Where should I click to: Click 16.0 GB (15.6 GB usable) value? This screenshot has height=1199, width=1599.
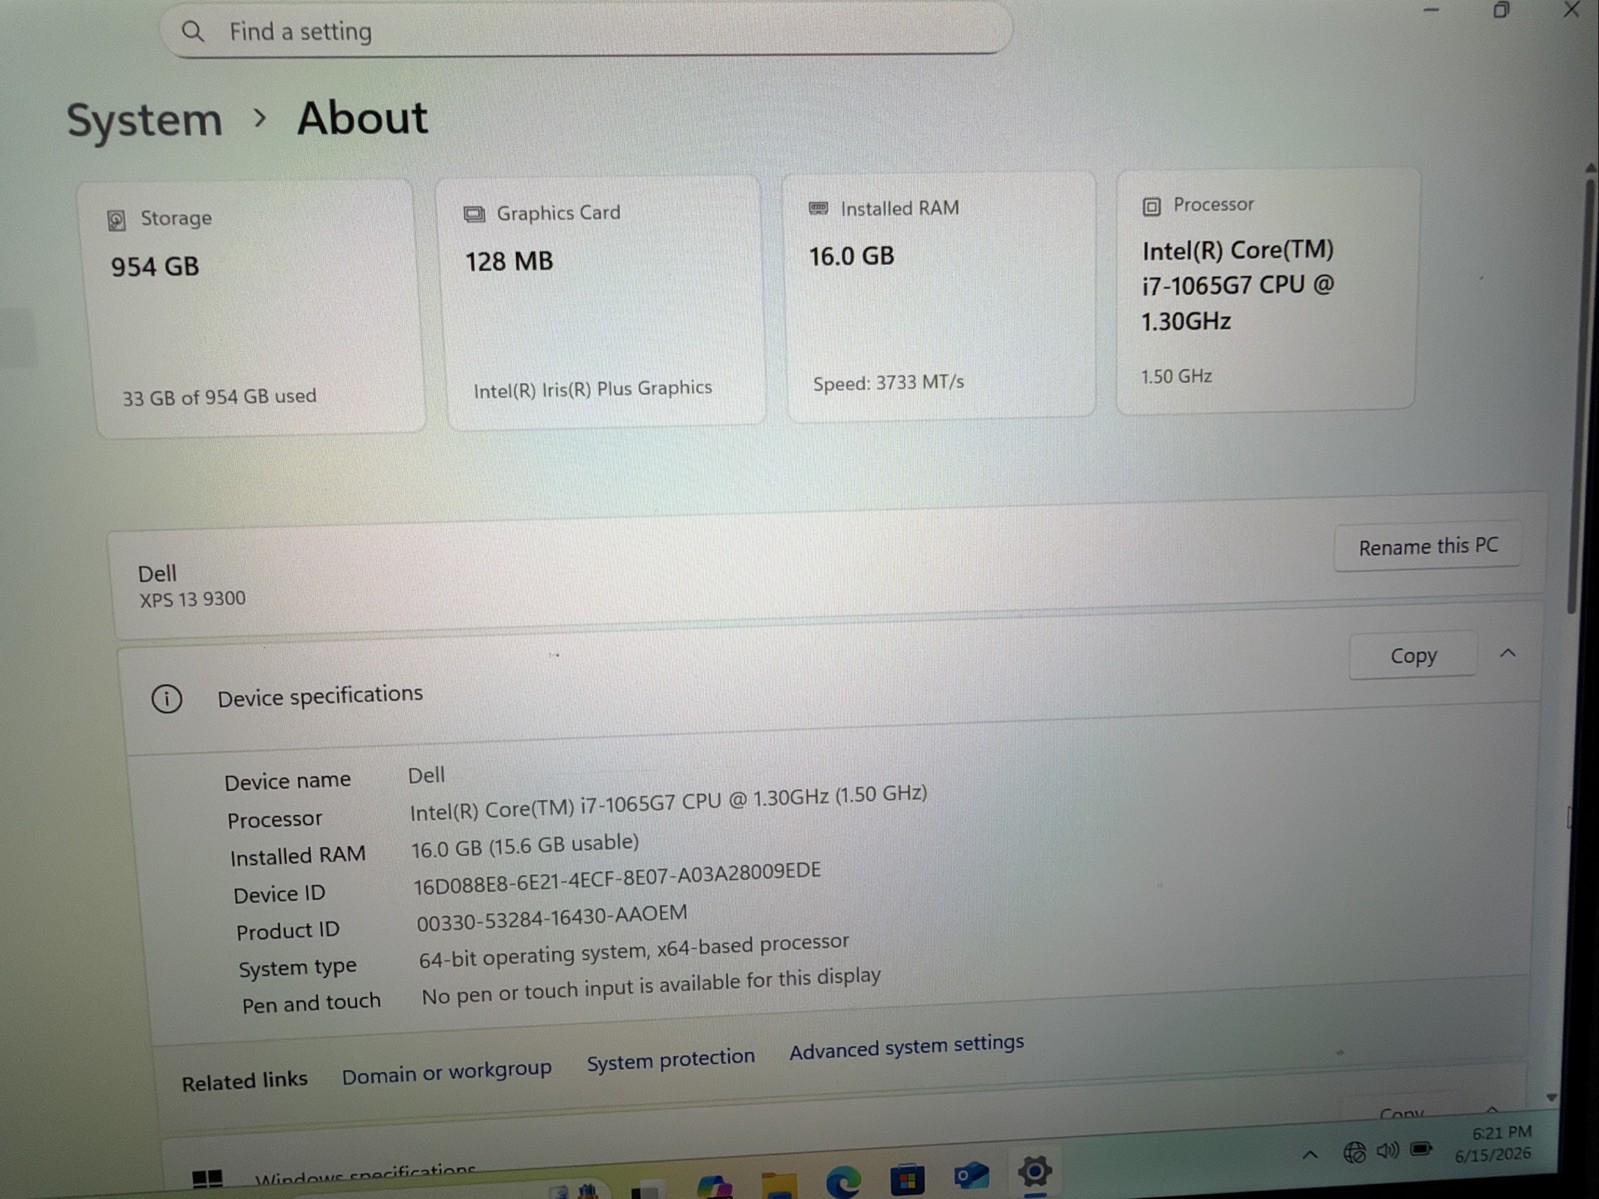click(x=524, y=846)
